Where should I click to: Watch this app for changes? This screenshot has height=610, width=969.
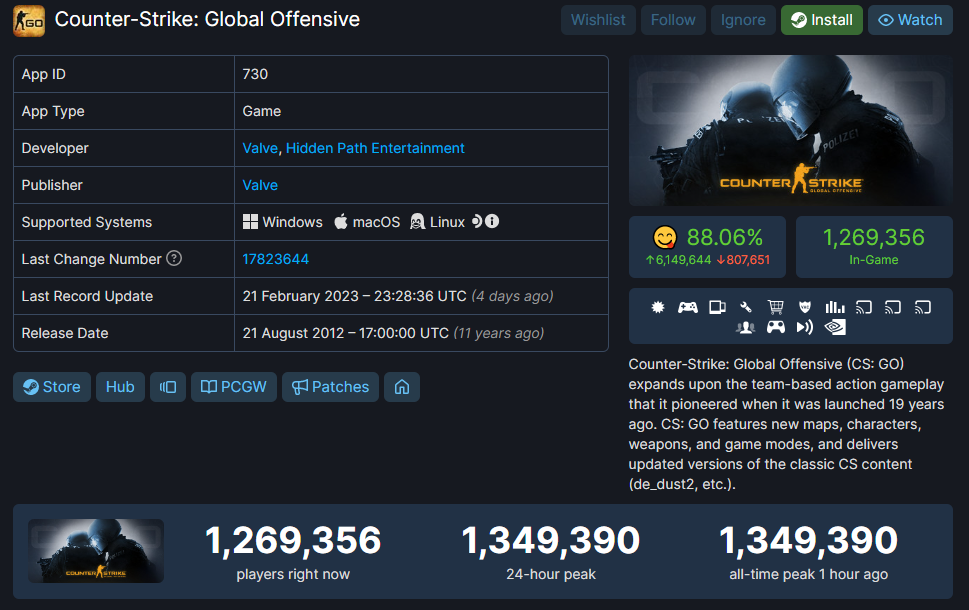910,20
